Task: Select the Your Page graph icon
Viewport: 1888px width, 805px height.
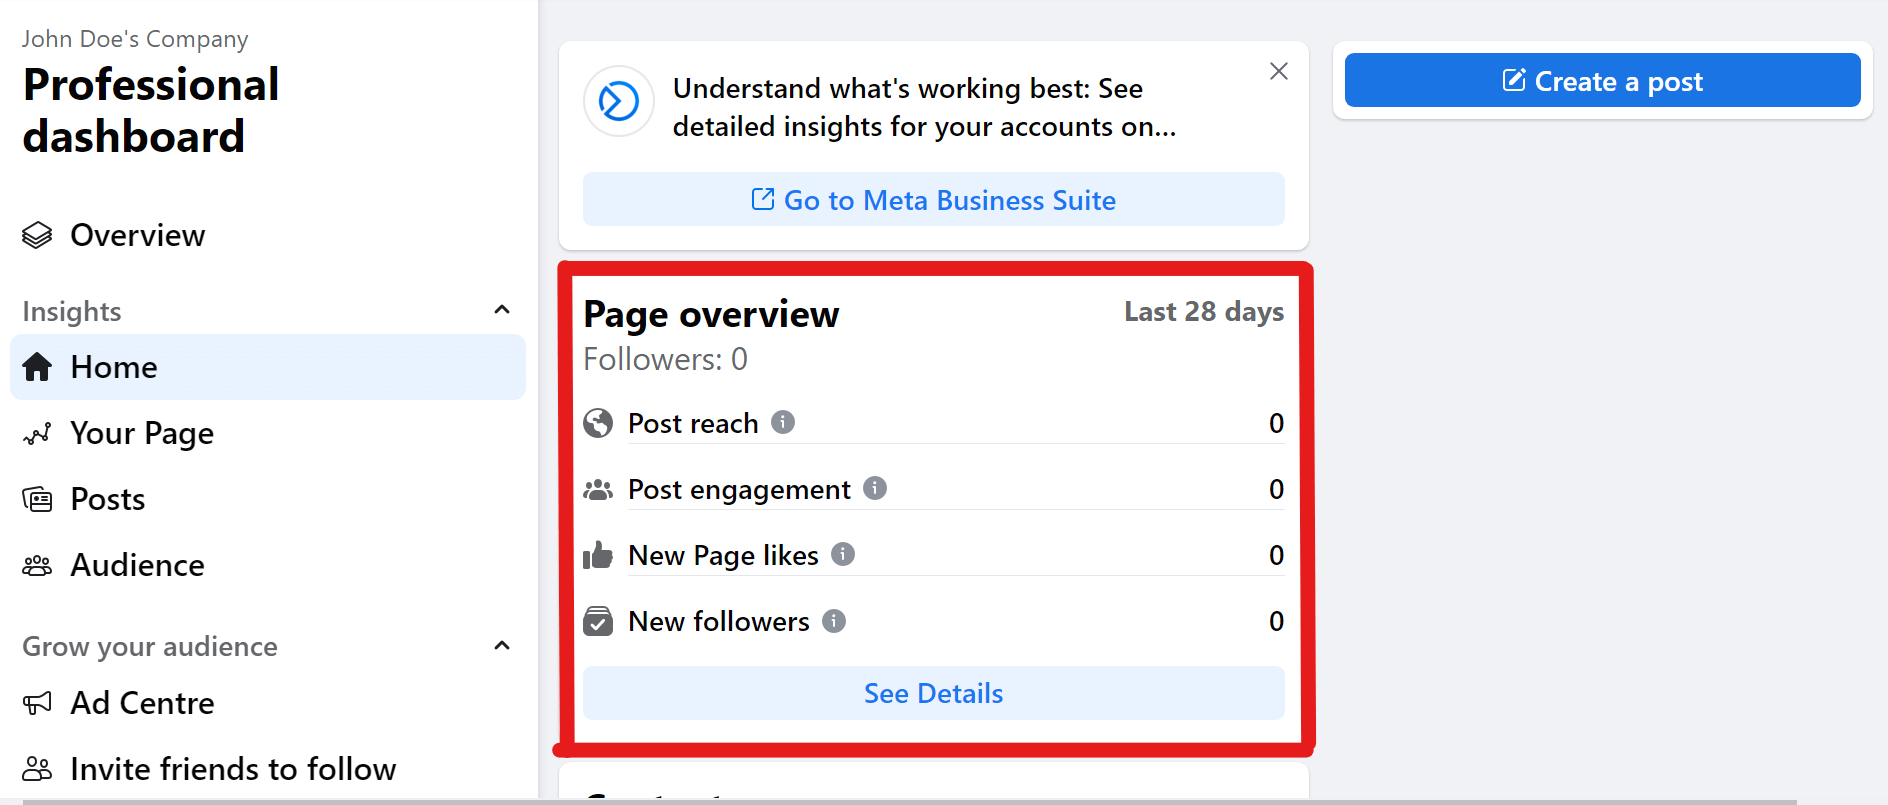Action: (38, 433)
